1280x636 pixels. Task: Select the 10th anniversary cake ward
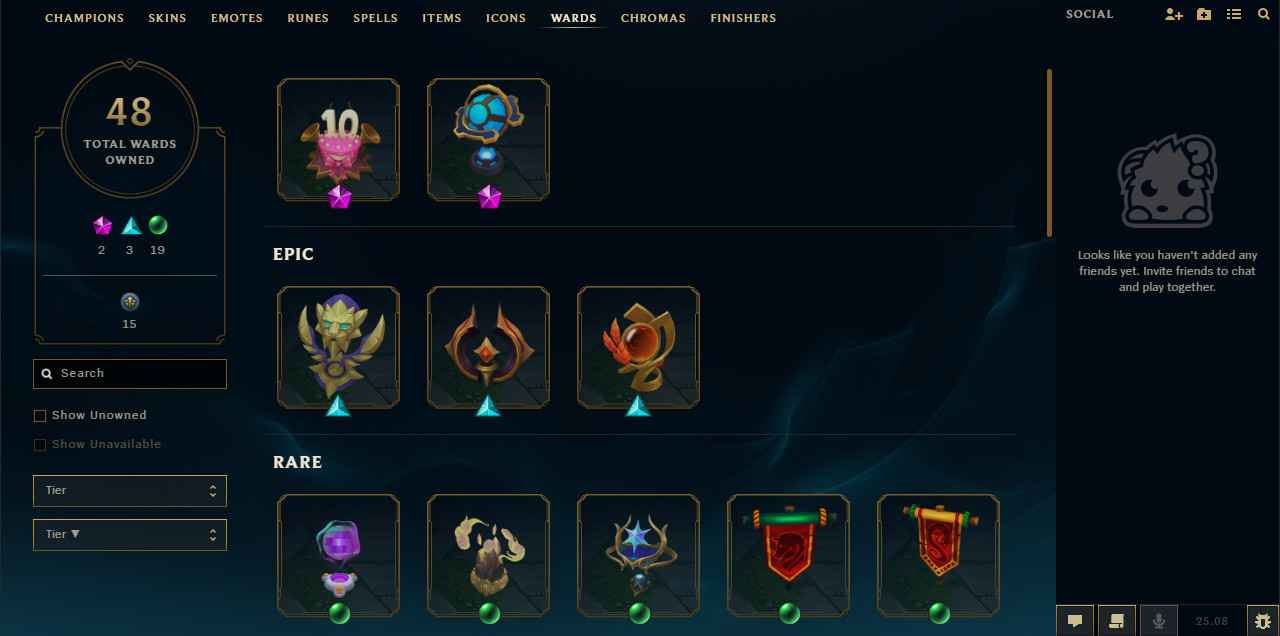click(338, 140)
